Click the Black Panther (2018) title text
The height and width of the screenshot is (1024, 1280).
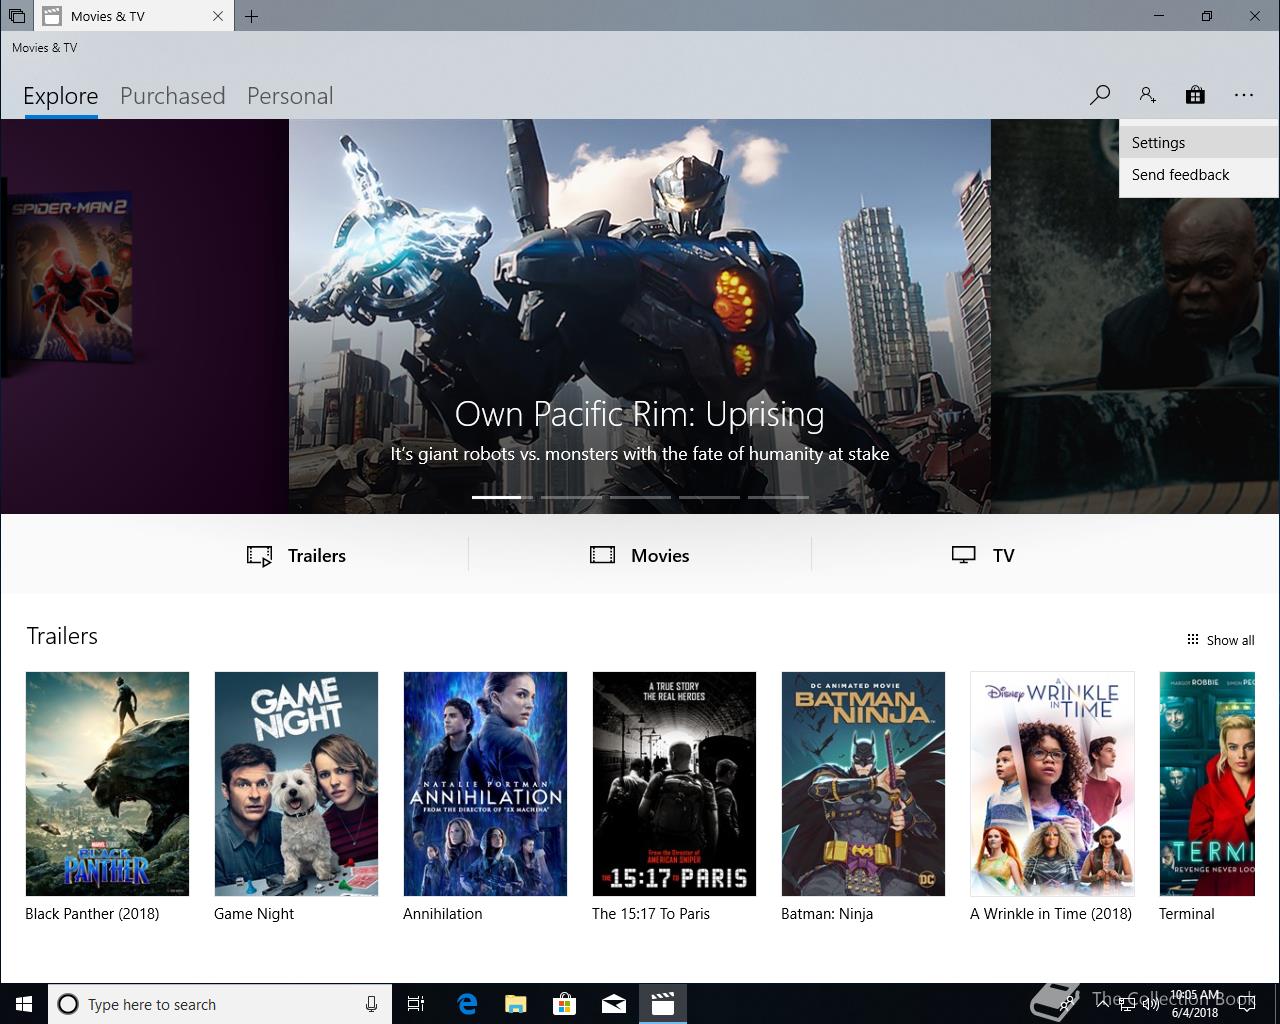pos(92,914)
